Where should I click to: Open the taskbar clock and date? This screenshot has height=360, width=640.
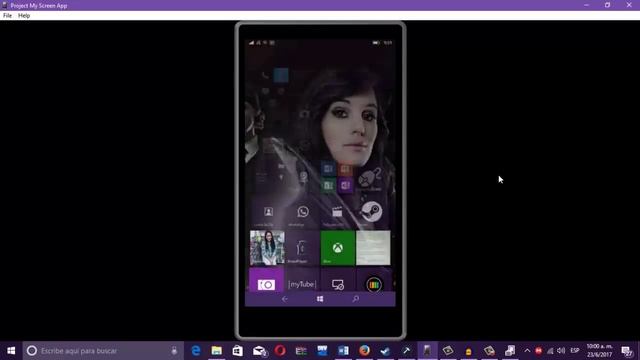pos(600,351)
